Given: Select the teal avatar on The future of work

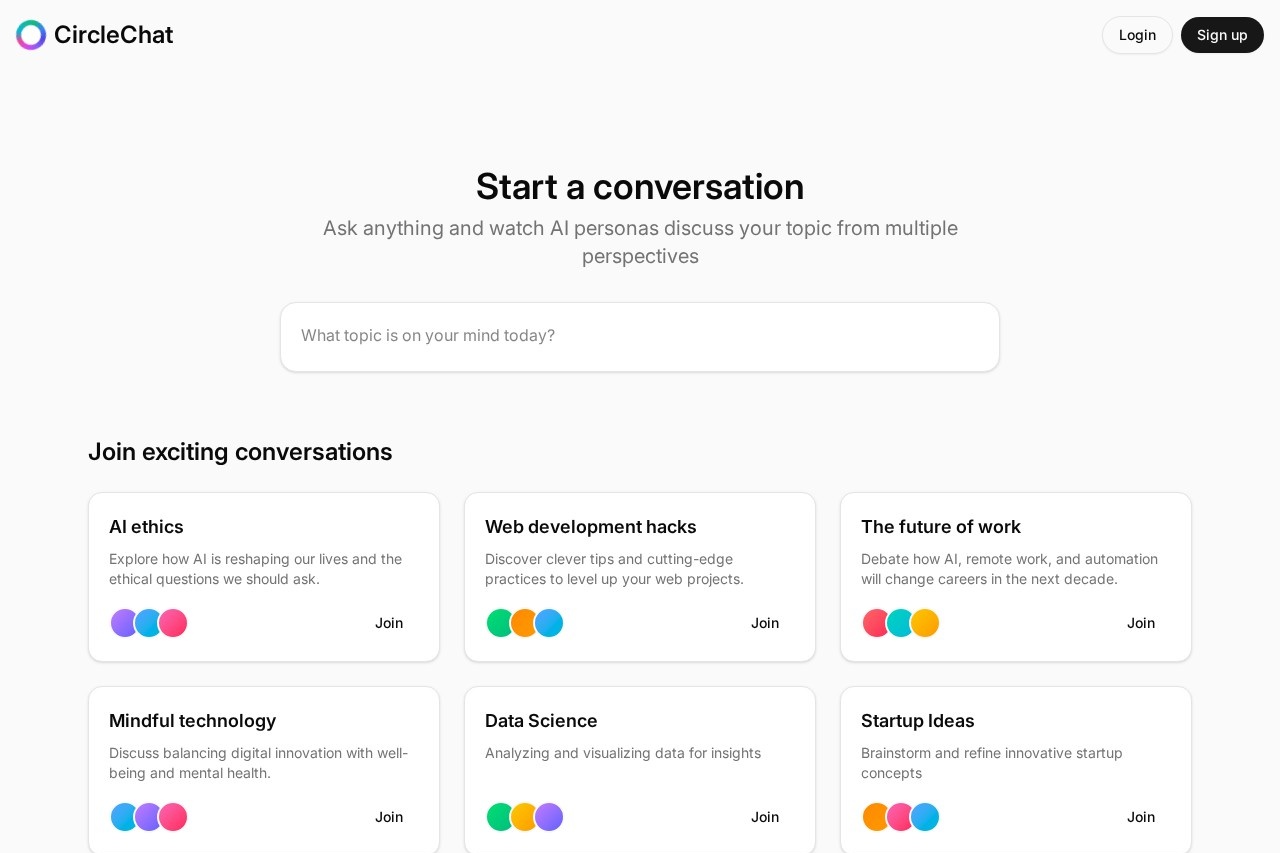Looking at the screenshot, I should coord(900,623).
